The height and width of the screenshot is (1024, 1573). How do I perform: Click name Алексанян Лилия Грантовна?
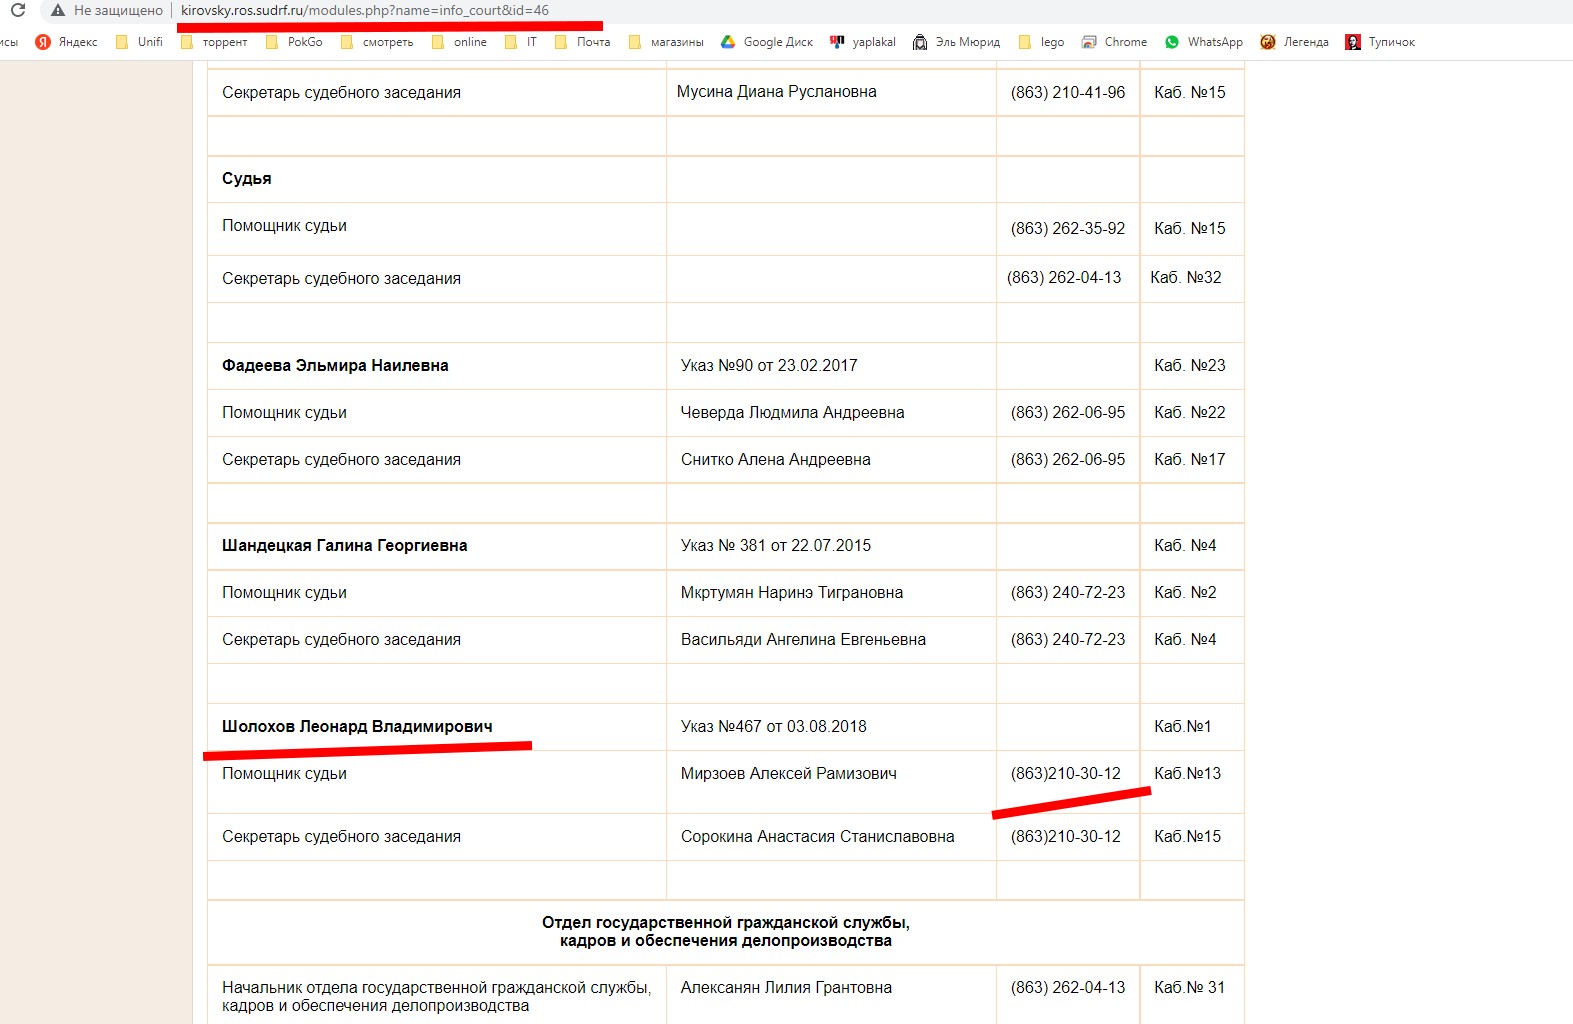pyautogui.click(x=786, y=987)
